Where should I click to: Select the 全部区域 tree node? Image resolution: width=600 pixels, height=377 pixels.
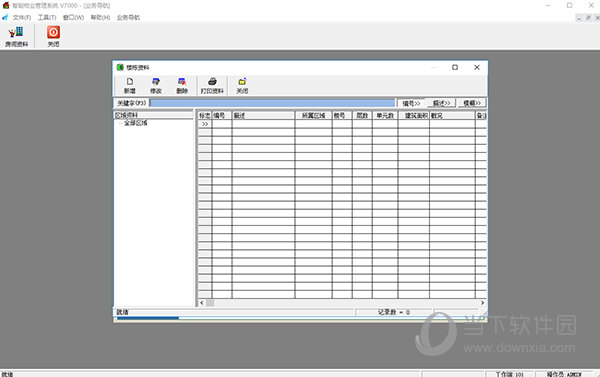point(135,123)
